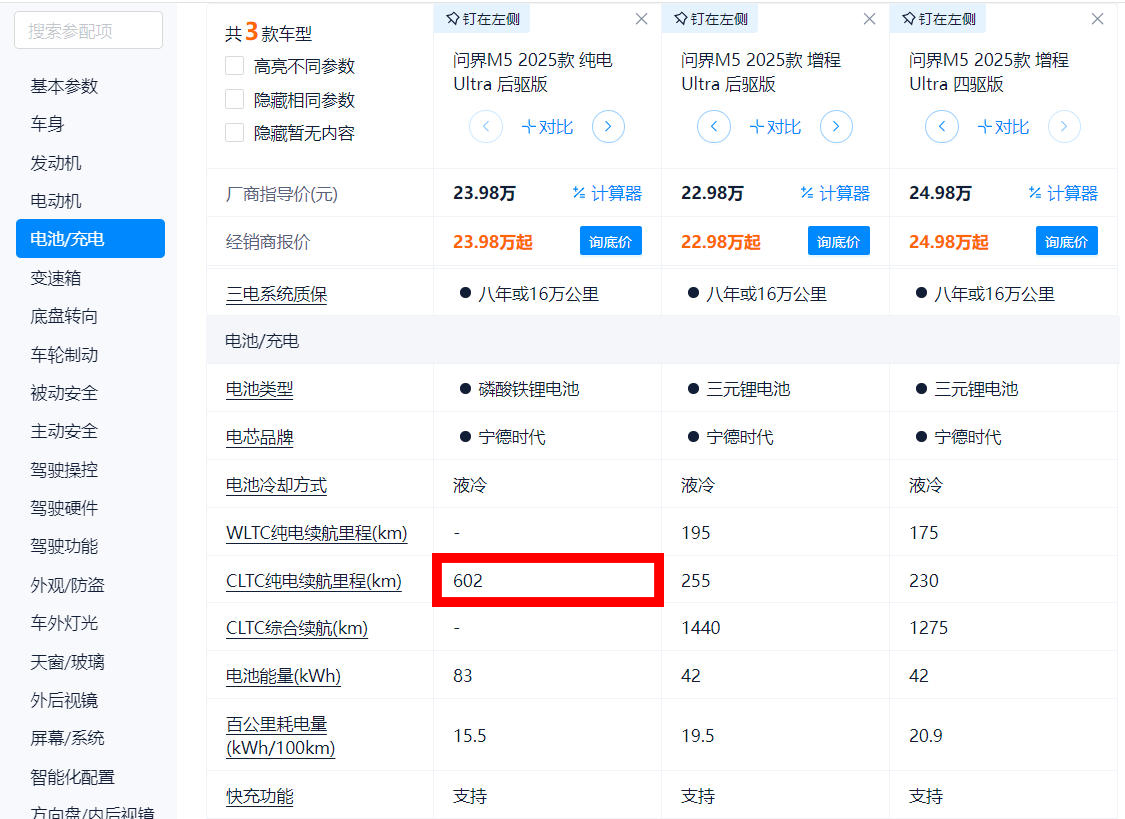Viewport: 1125px width, 819px height.
Task: View 百公里耗电量 (kWh/100km) definition
Action: click(281, 736)
